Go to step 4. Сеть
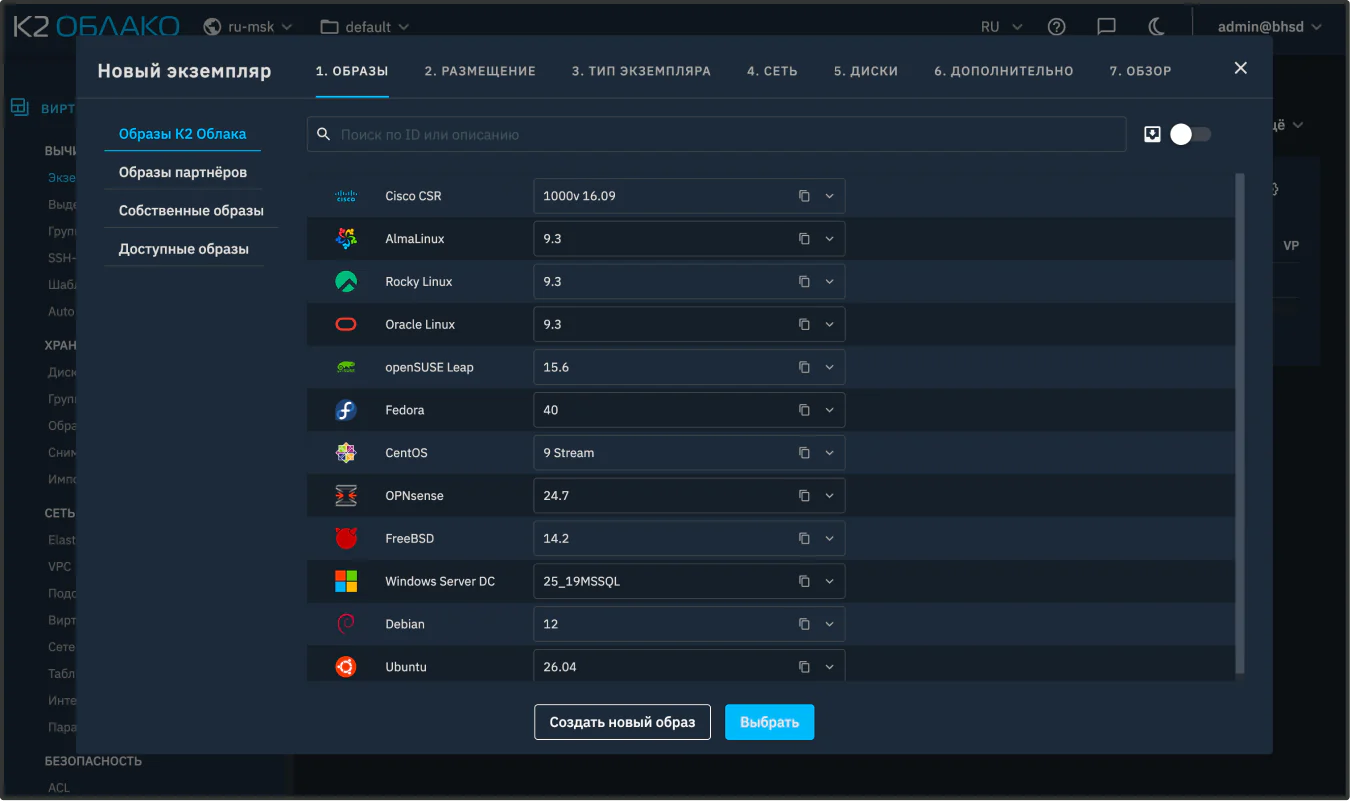This screenshot has width=1350, height=801. click(x=772, y=71)
